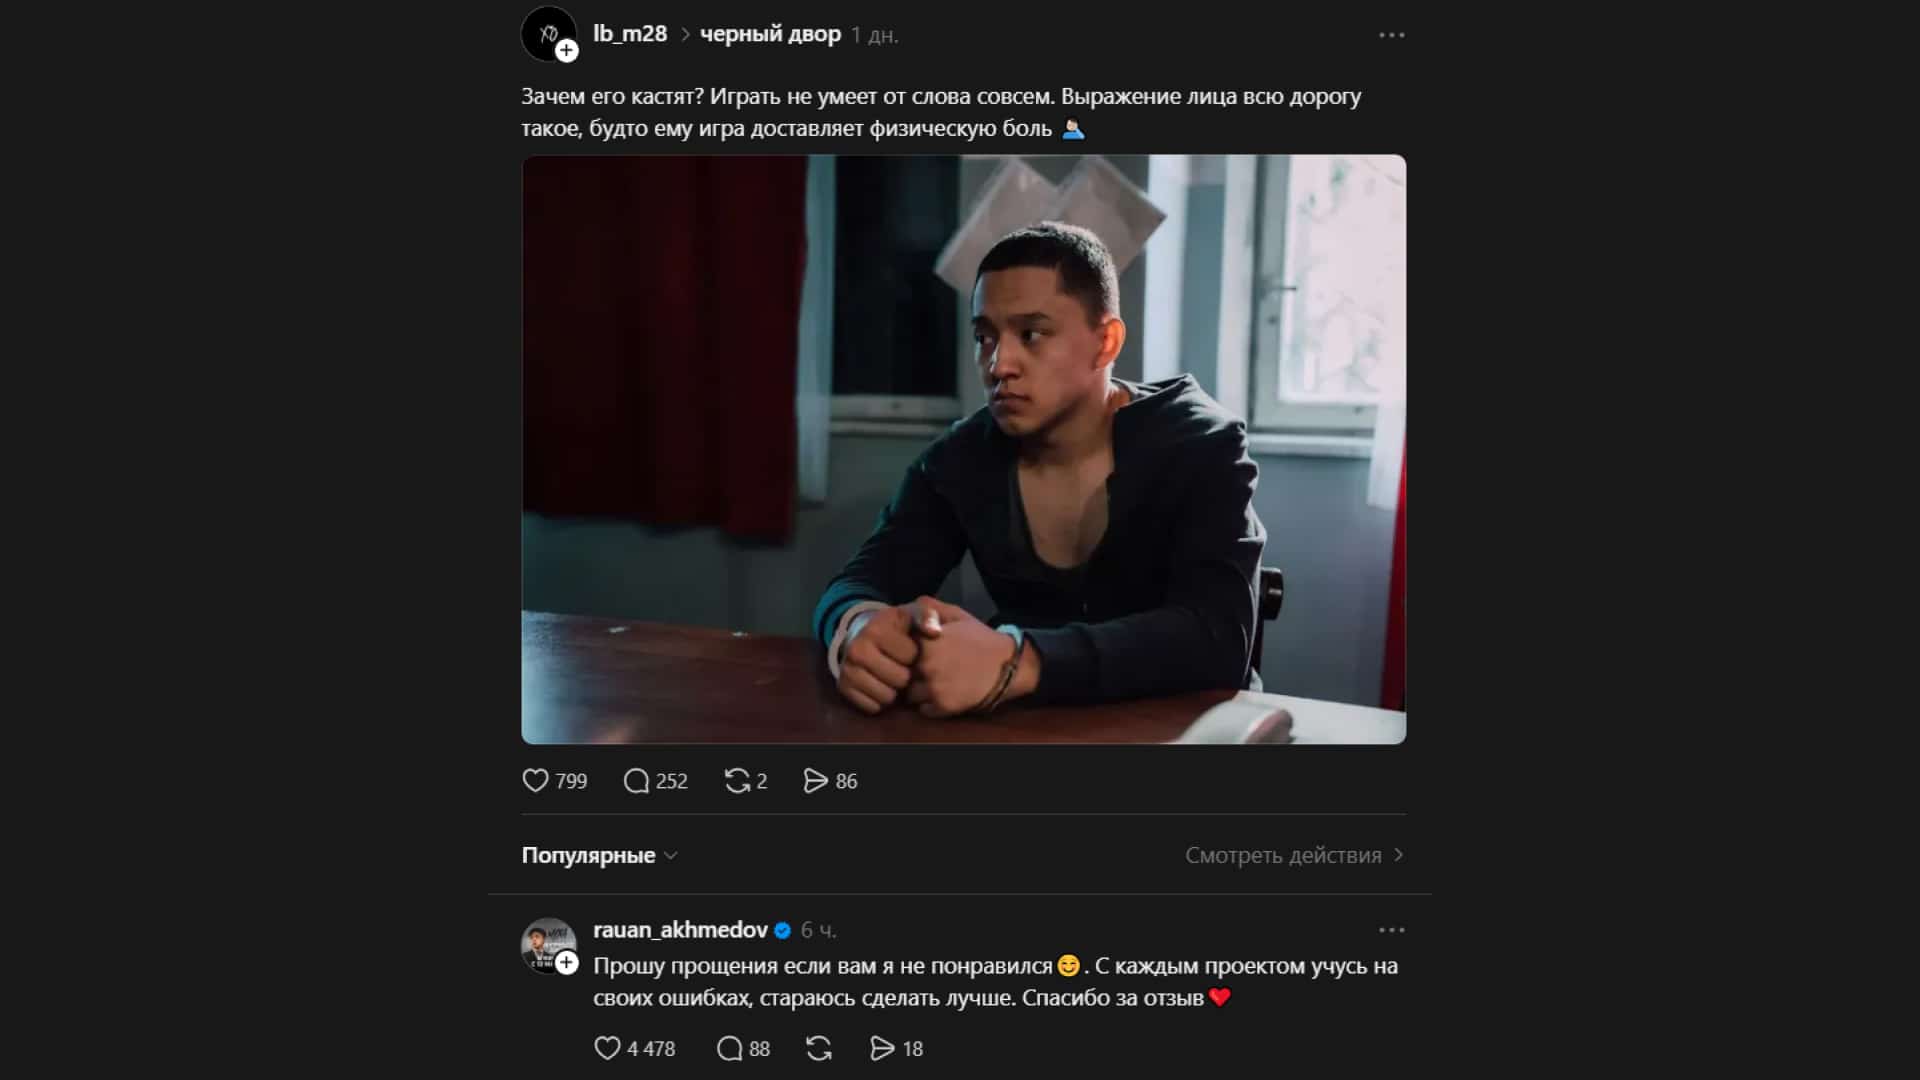Open rauan_akhmedov's profile from username
This screenshot has height=1080, width=1920.
[680, 930]
